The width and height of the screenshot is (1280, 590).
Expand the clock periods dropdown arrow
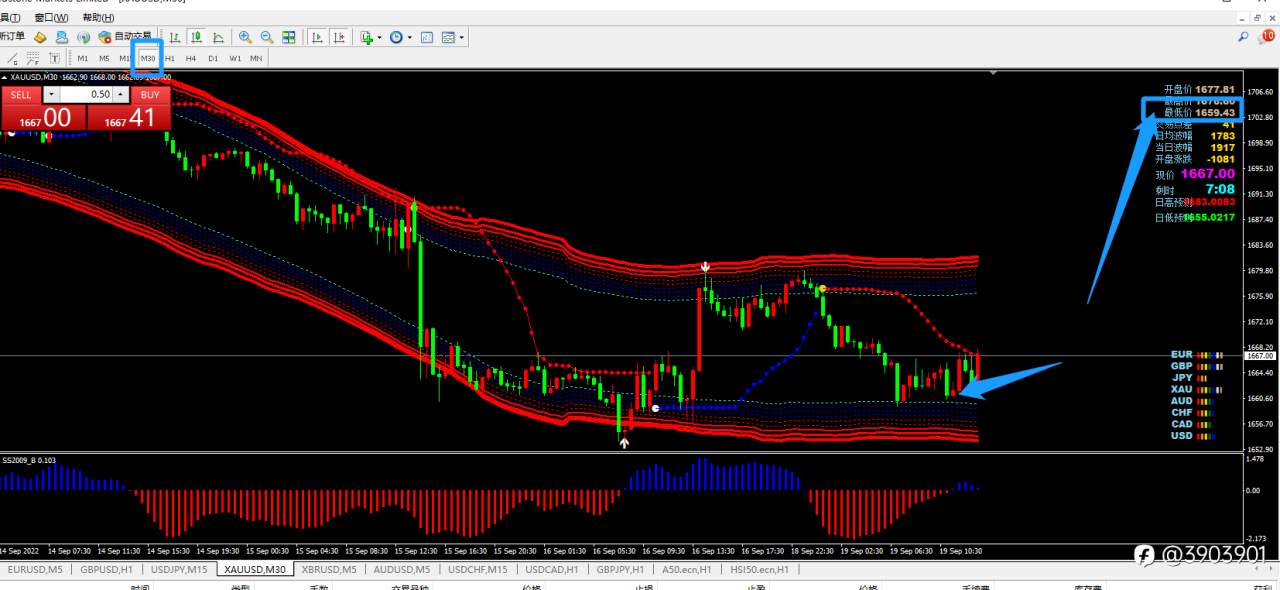(x=410, y=38)
